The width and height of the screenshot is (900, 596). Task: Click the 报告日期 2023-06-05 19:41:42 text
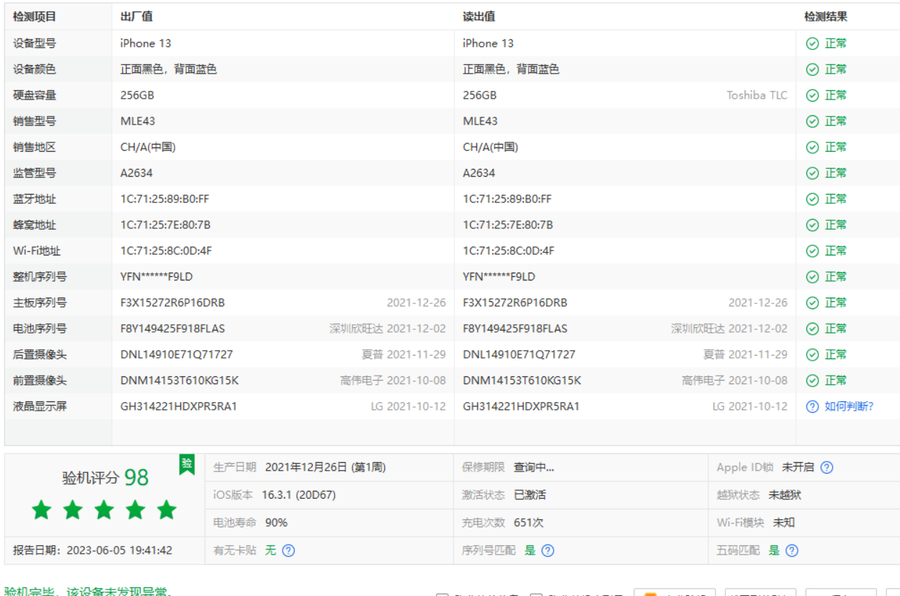click(x=92, y=551)
